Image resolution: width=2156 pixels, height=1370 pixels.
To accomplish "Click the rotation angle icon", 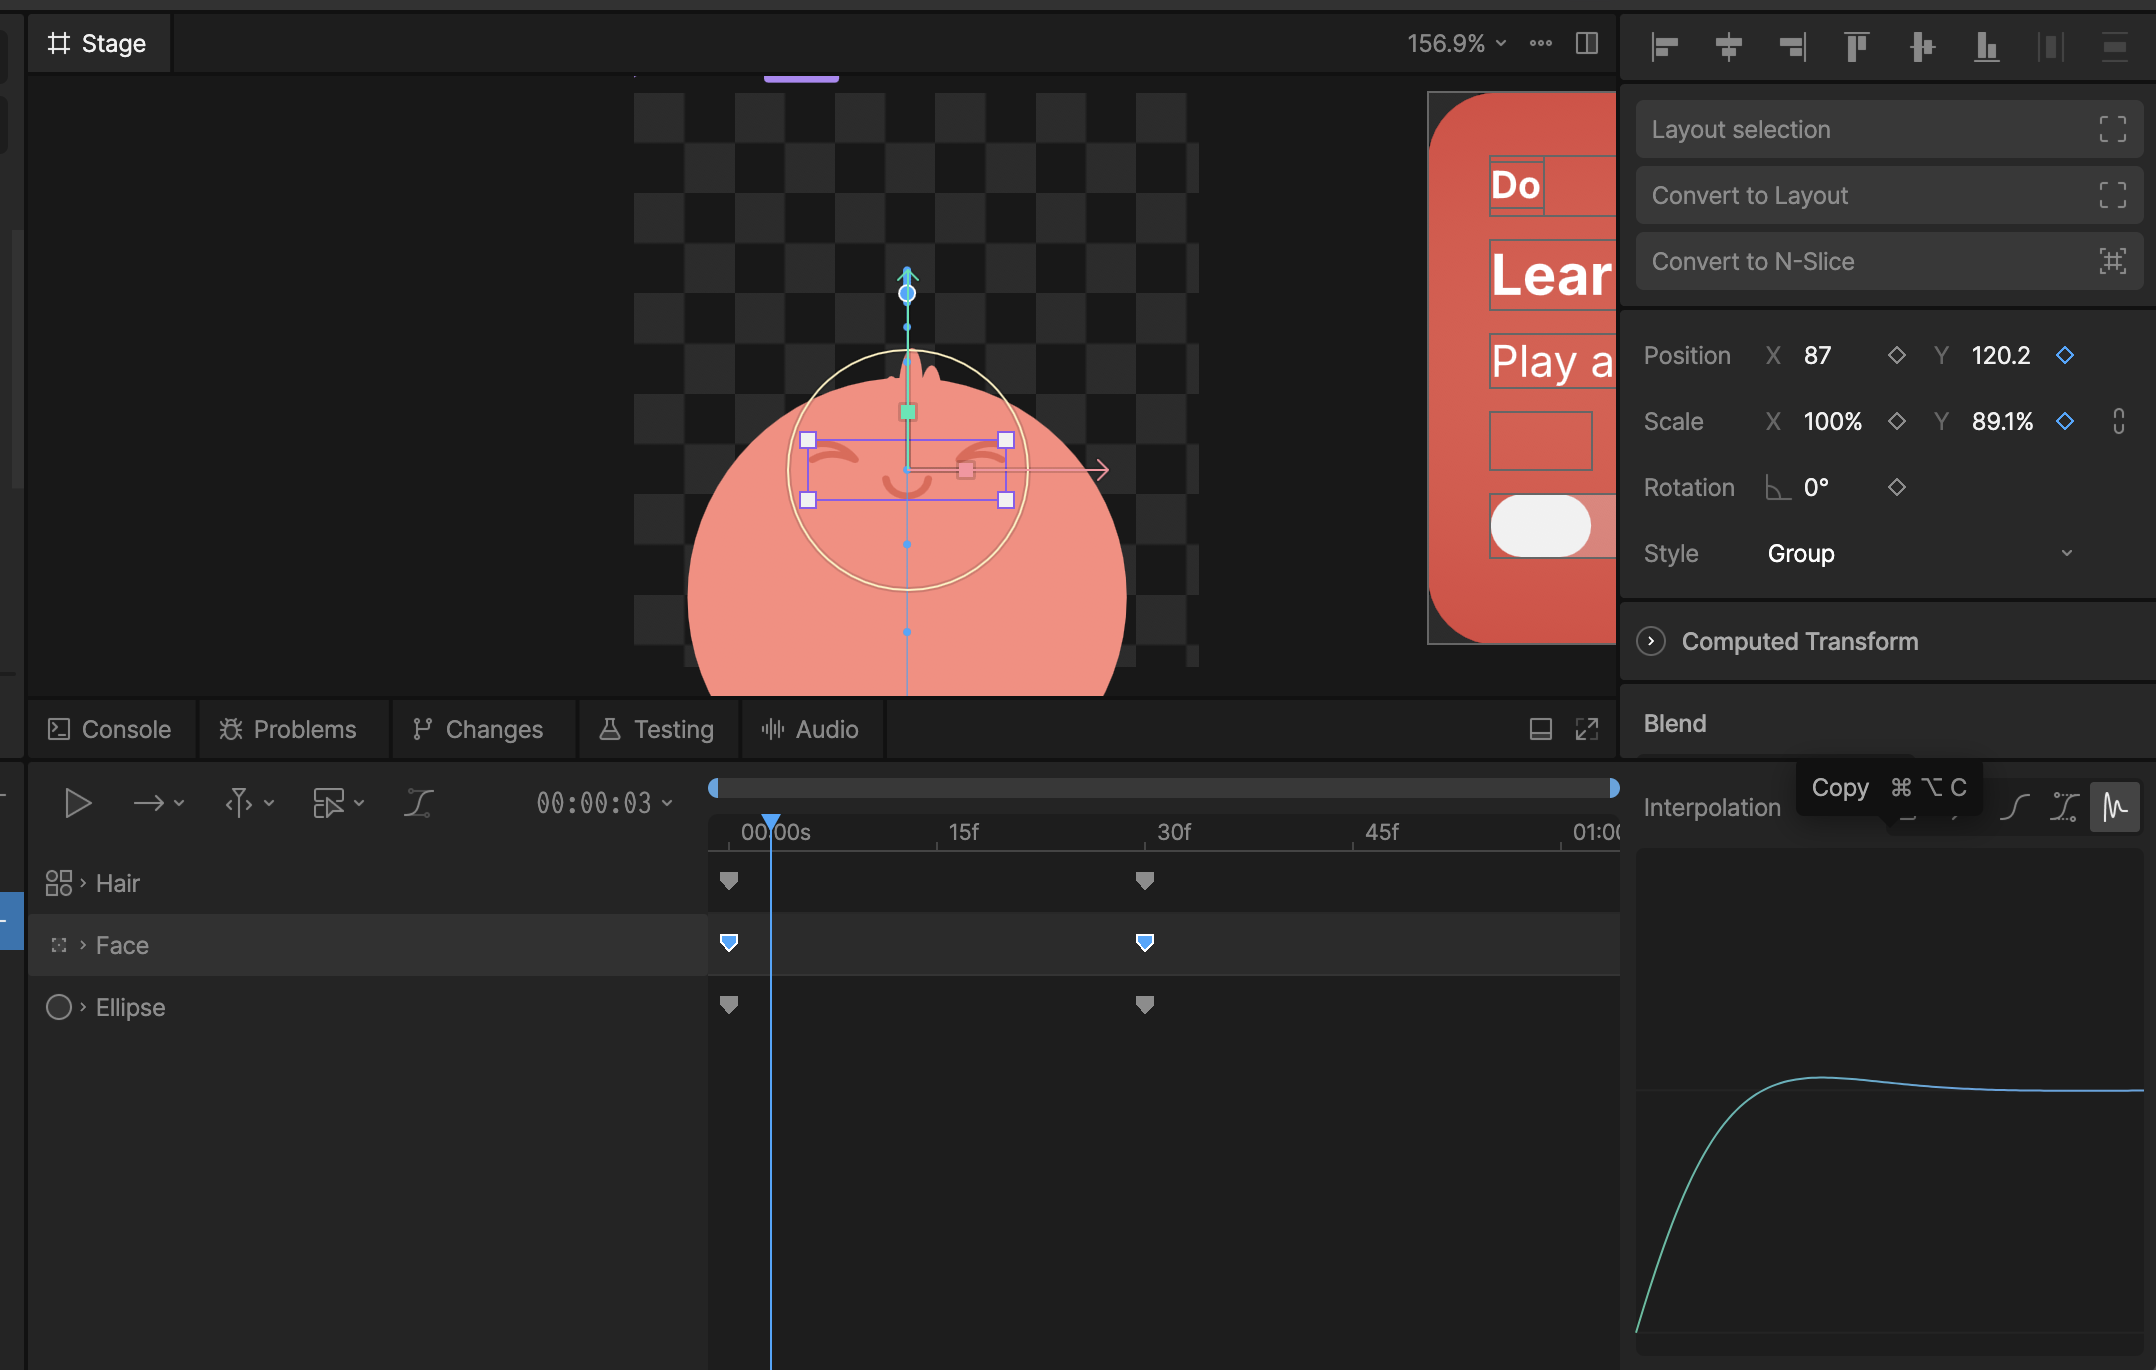I will click(x=1778, y=487).
